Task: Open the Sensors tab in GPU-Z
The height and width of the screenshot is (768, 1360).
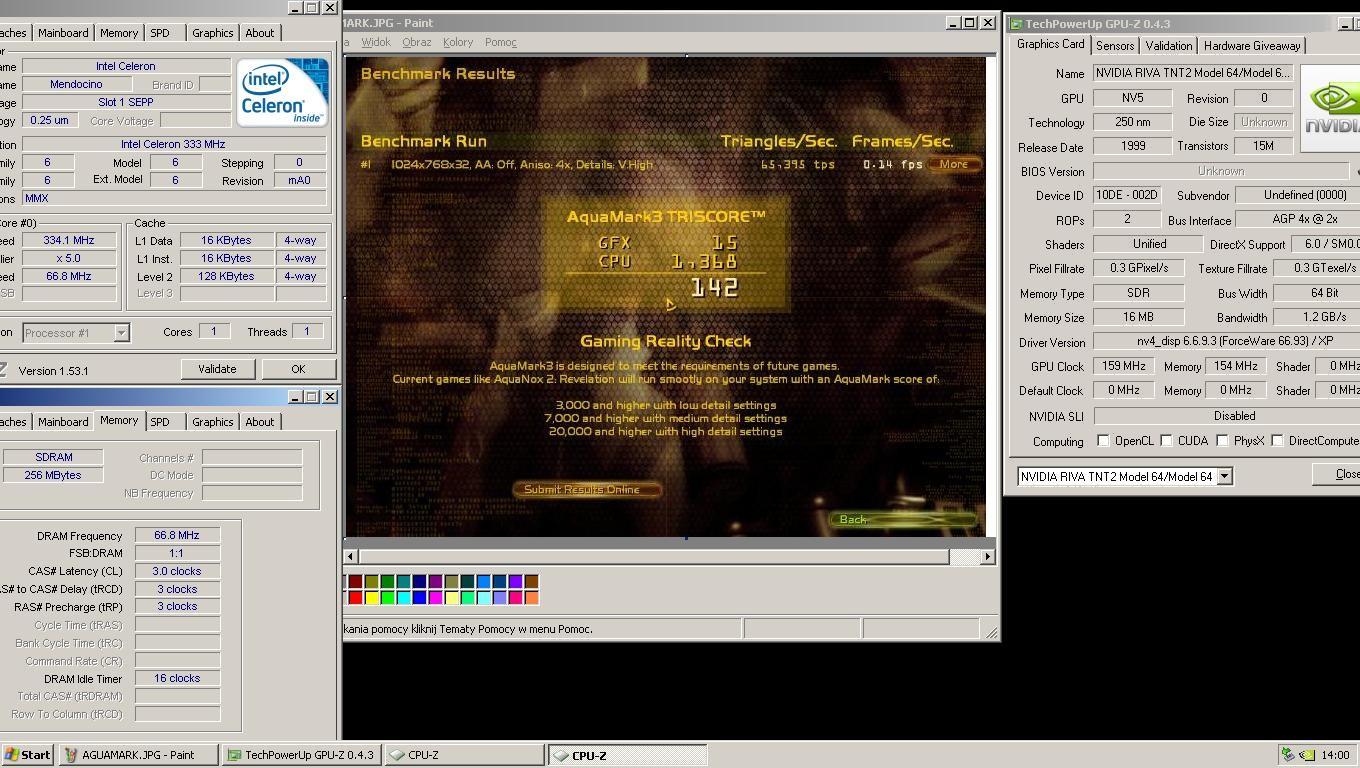Action: coord(1115,46)
